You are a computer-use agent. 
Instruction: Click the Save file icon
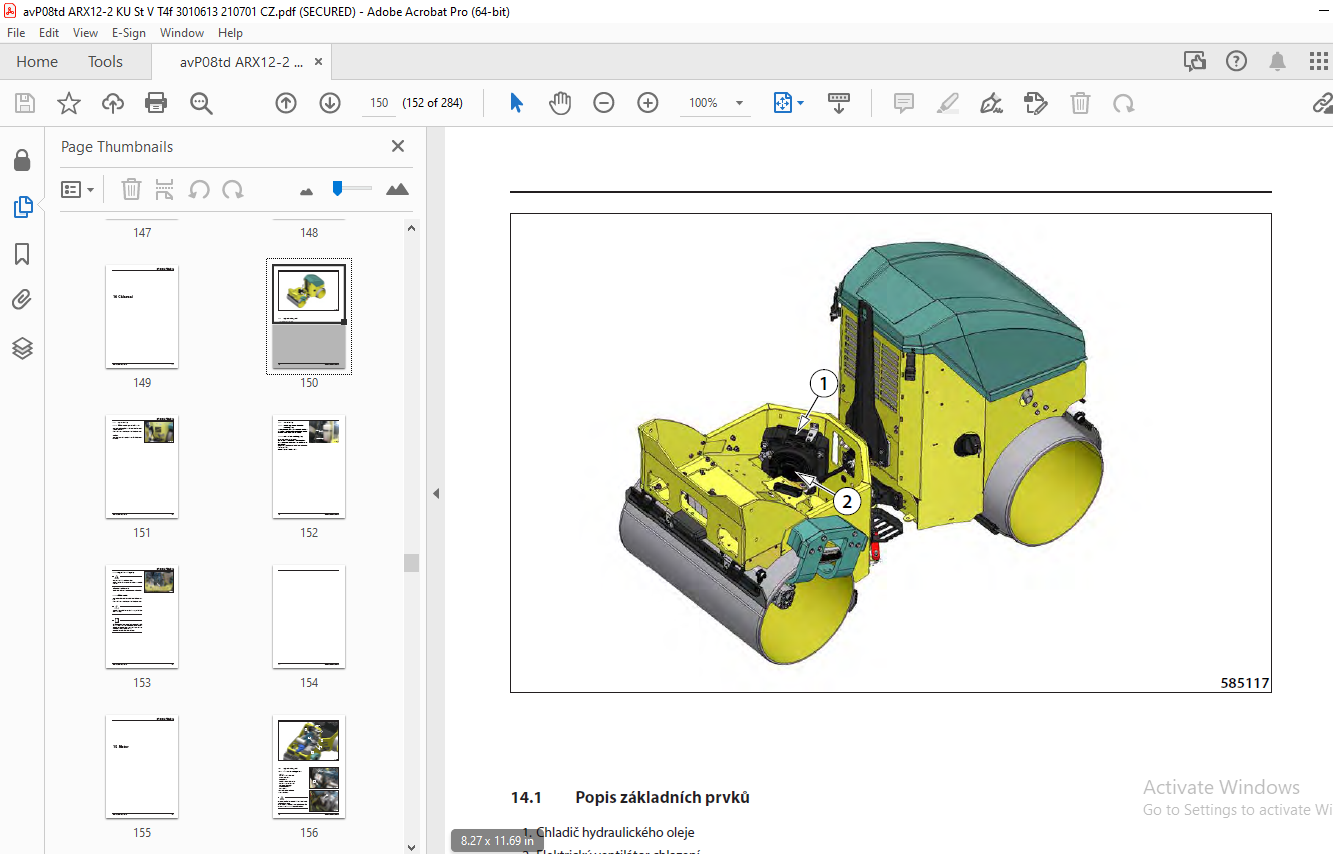click(25, 103)
